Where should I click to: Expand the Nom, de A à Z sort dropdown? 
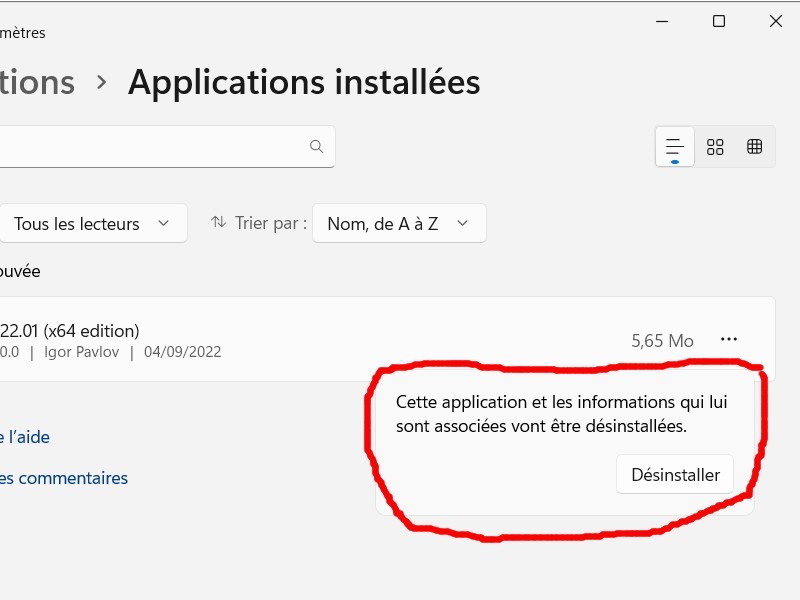click(x=399, y=224)
